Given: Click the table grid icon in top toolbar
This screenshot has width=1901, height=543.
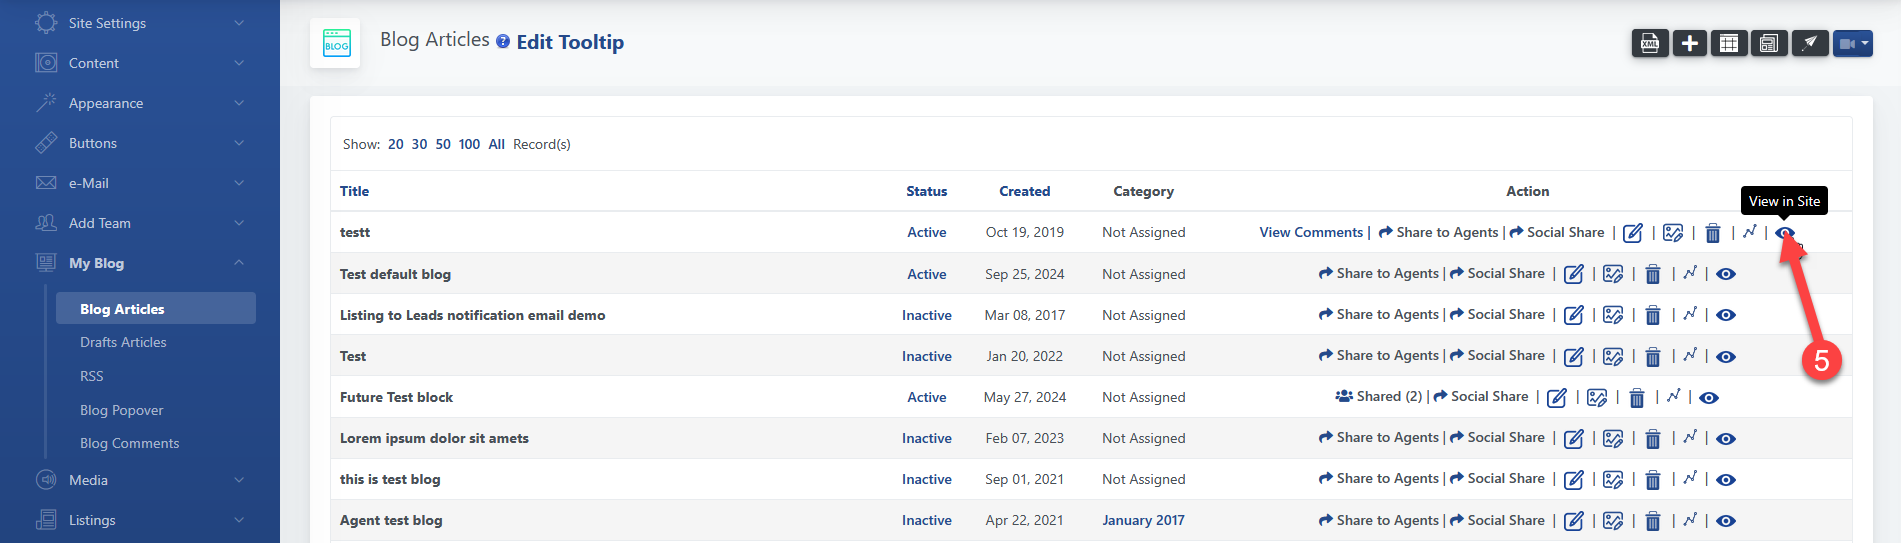Looking at the screenshot, I should [x=1729, y=44].
